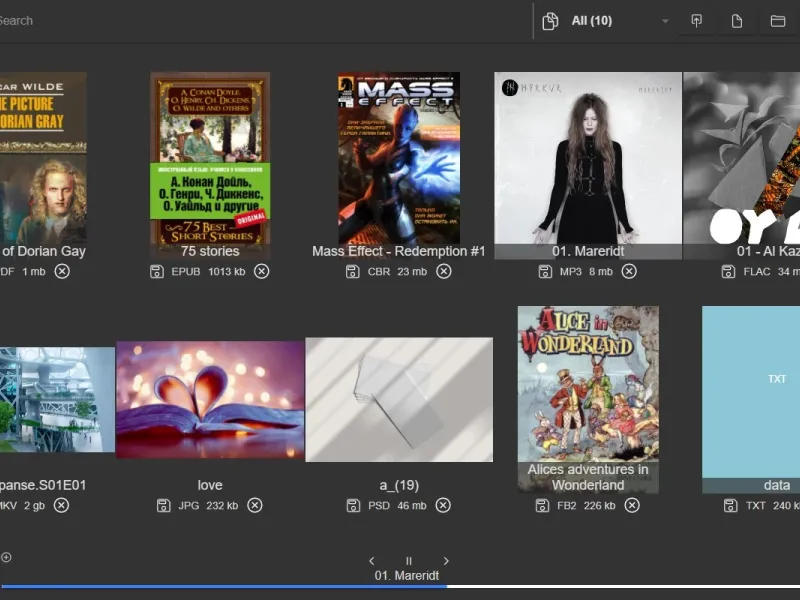
Task: Click the 'love' file name
Action: (210, 485)
